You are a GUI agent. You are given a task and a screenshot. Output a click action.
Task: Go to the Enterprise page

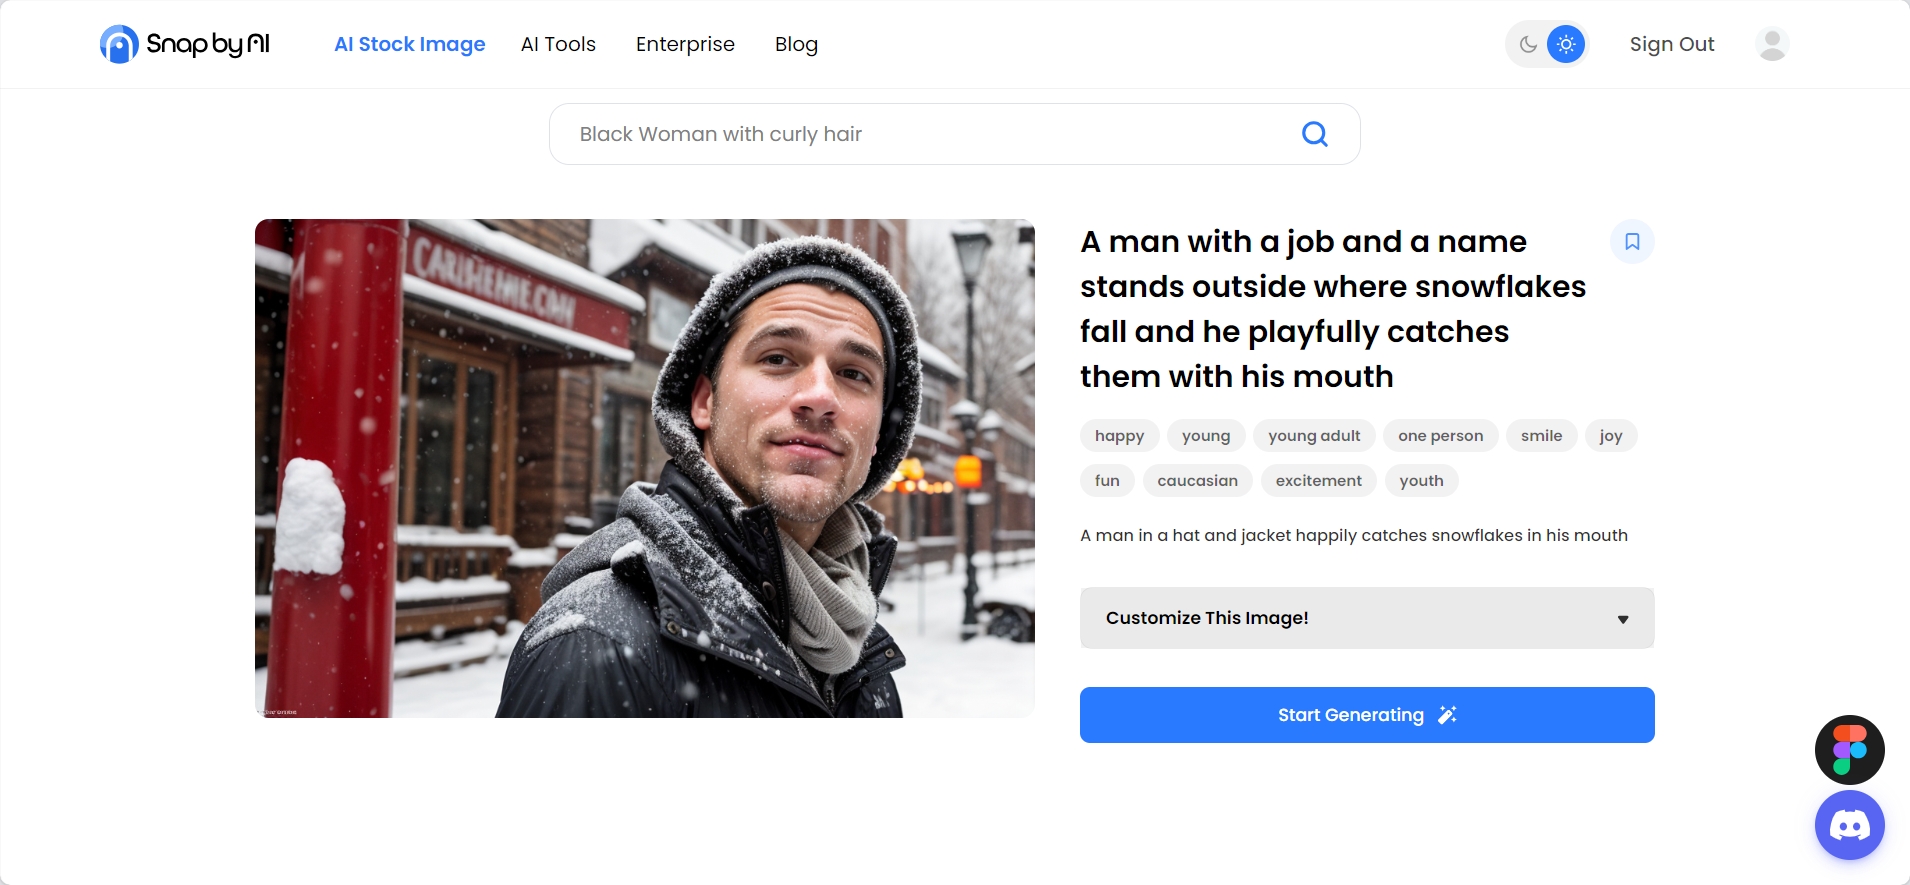685,44
